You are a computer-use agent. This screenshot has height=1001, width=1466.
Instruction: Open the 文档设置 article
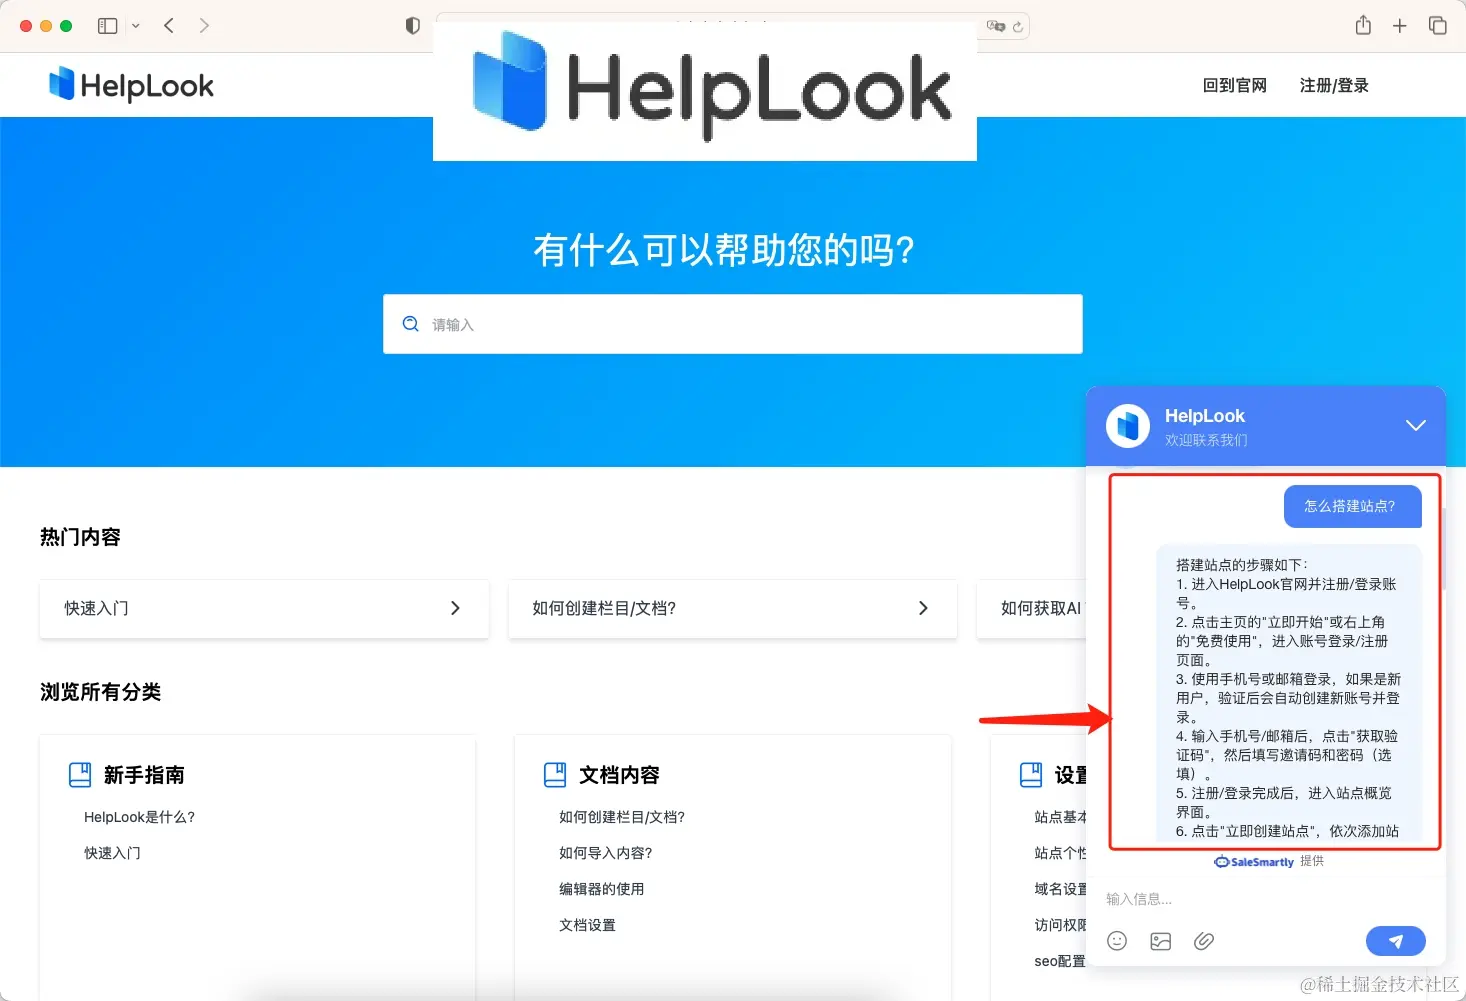587,925
